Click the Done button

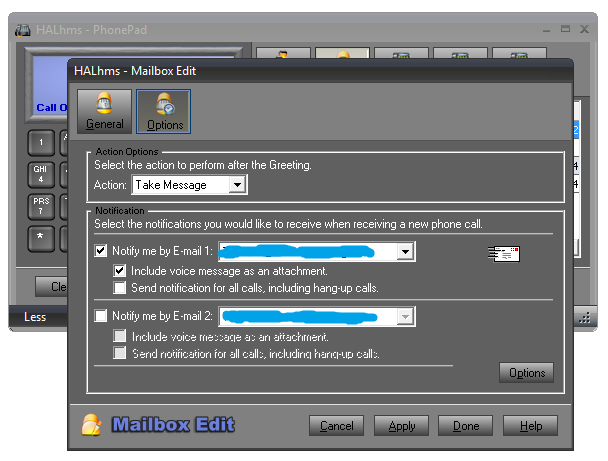pyautogui.click(x=466, y=426)
